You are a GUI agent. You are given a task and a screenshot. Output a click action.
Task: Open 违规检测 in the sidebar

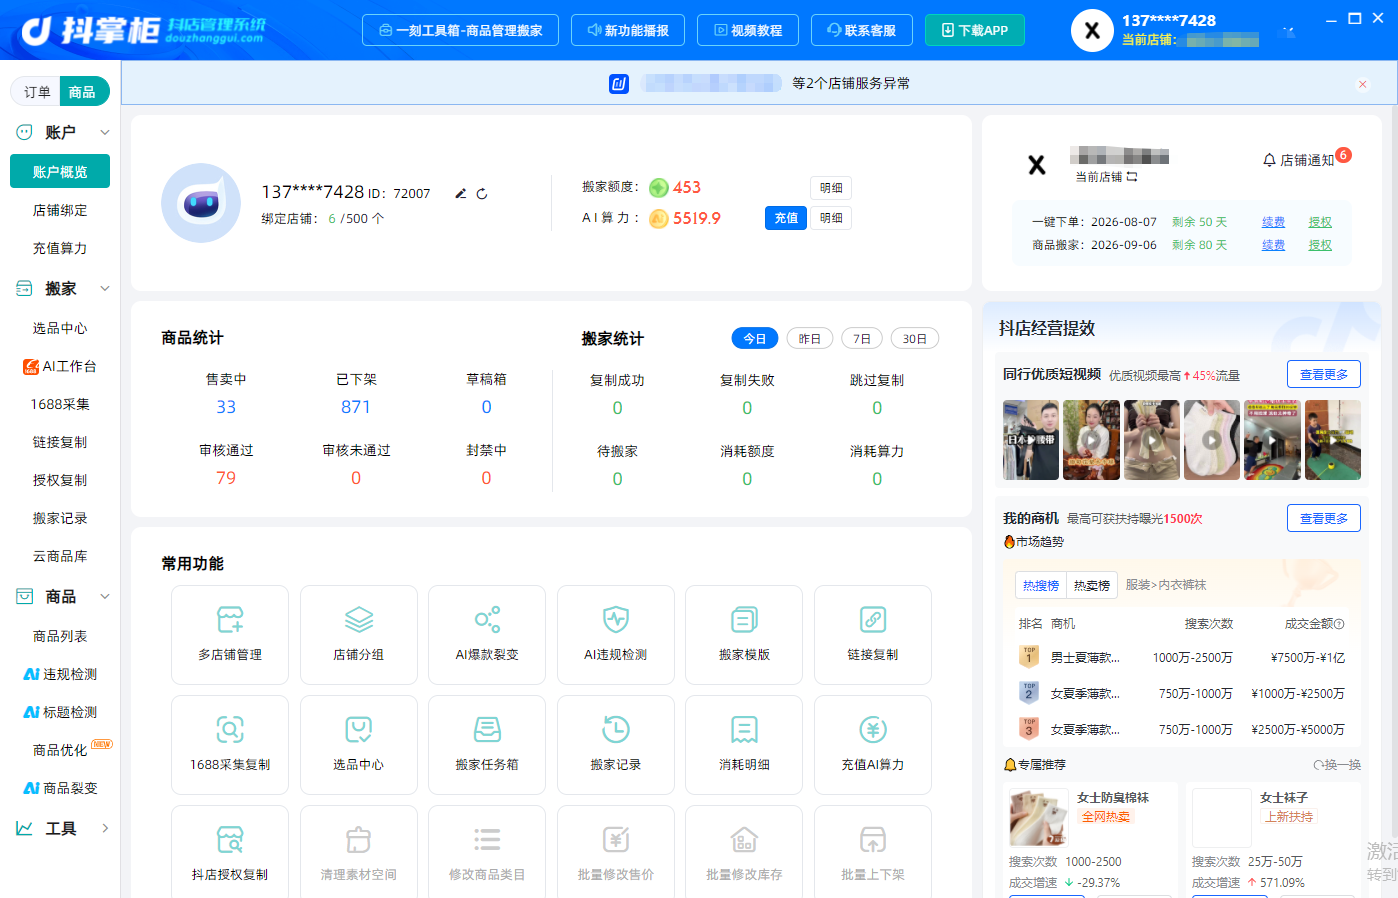(x=60, y=674)
